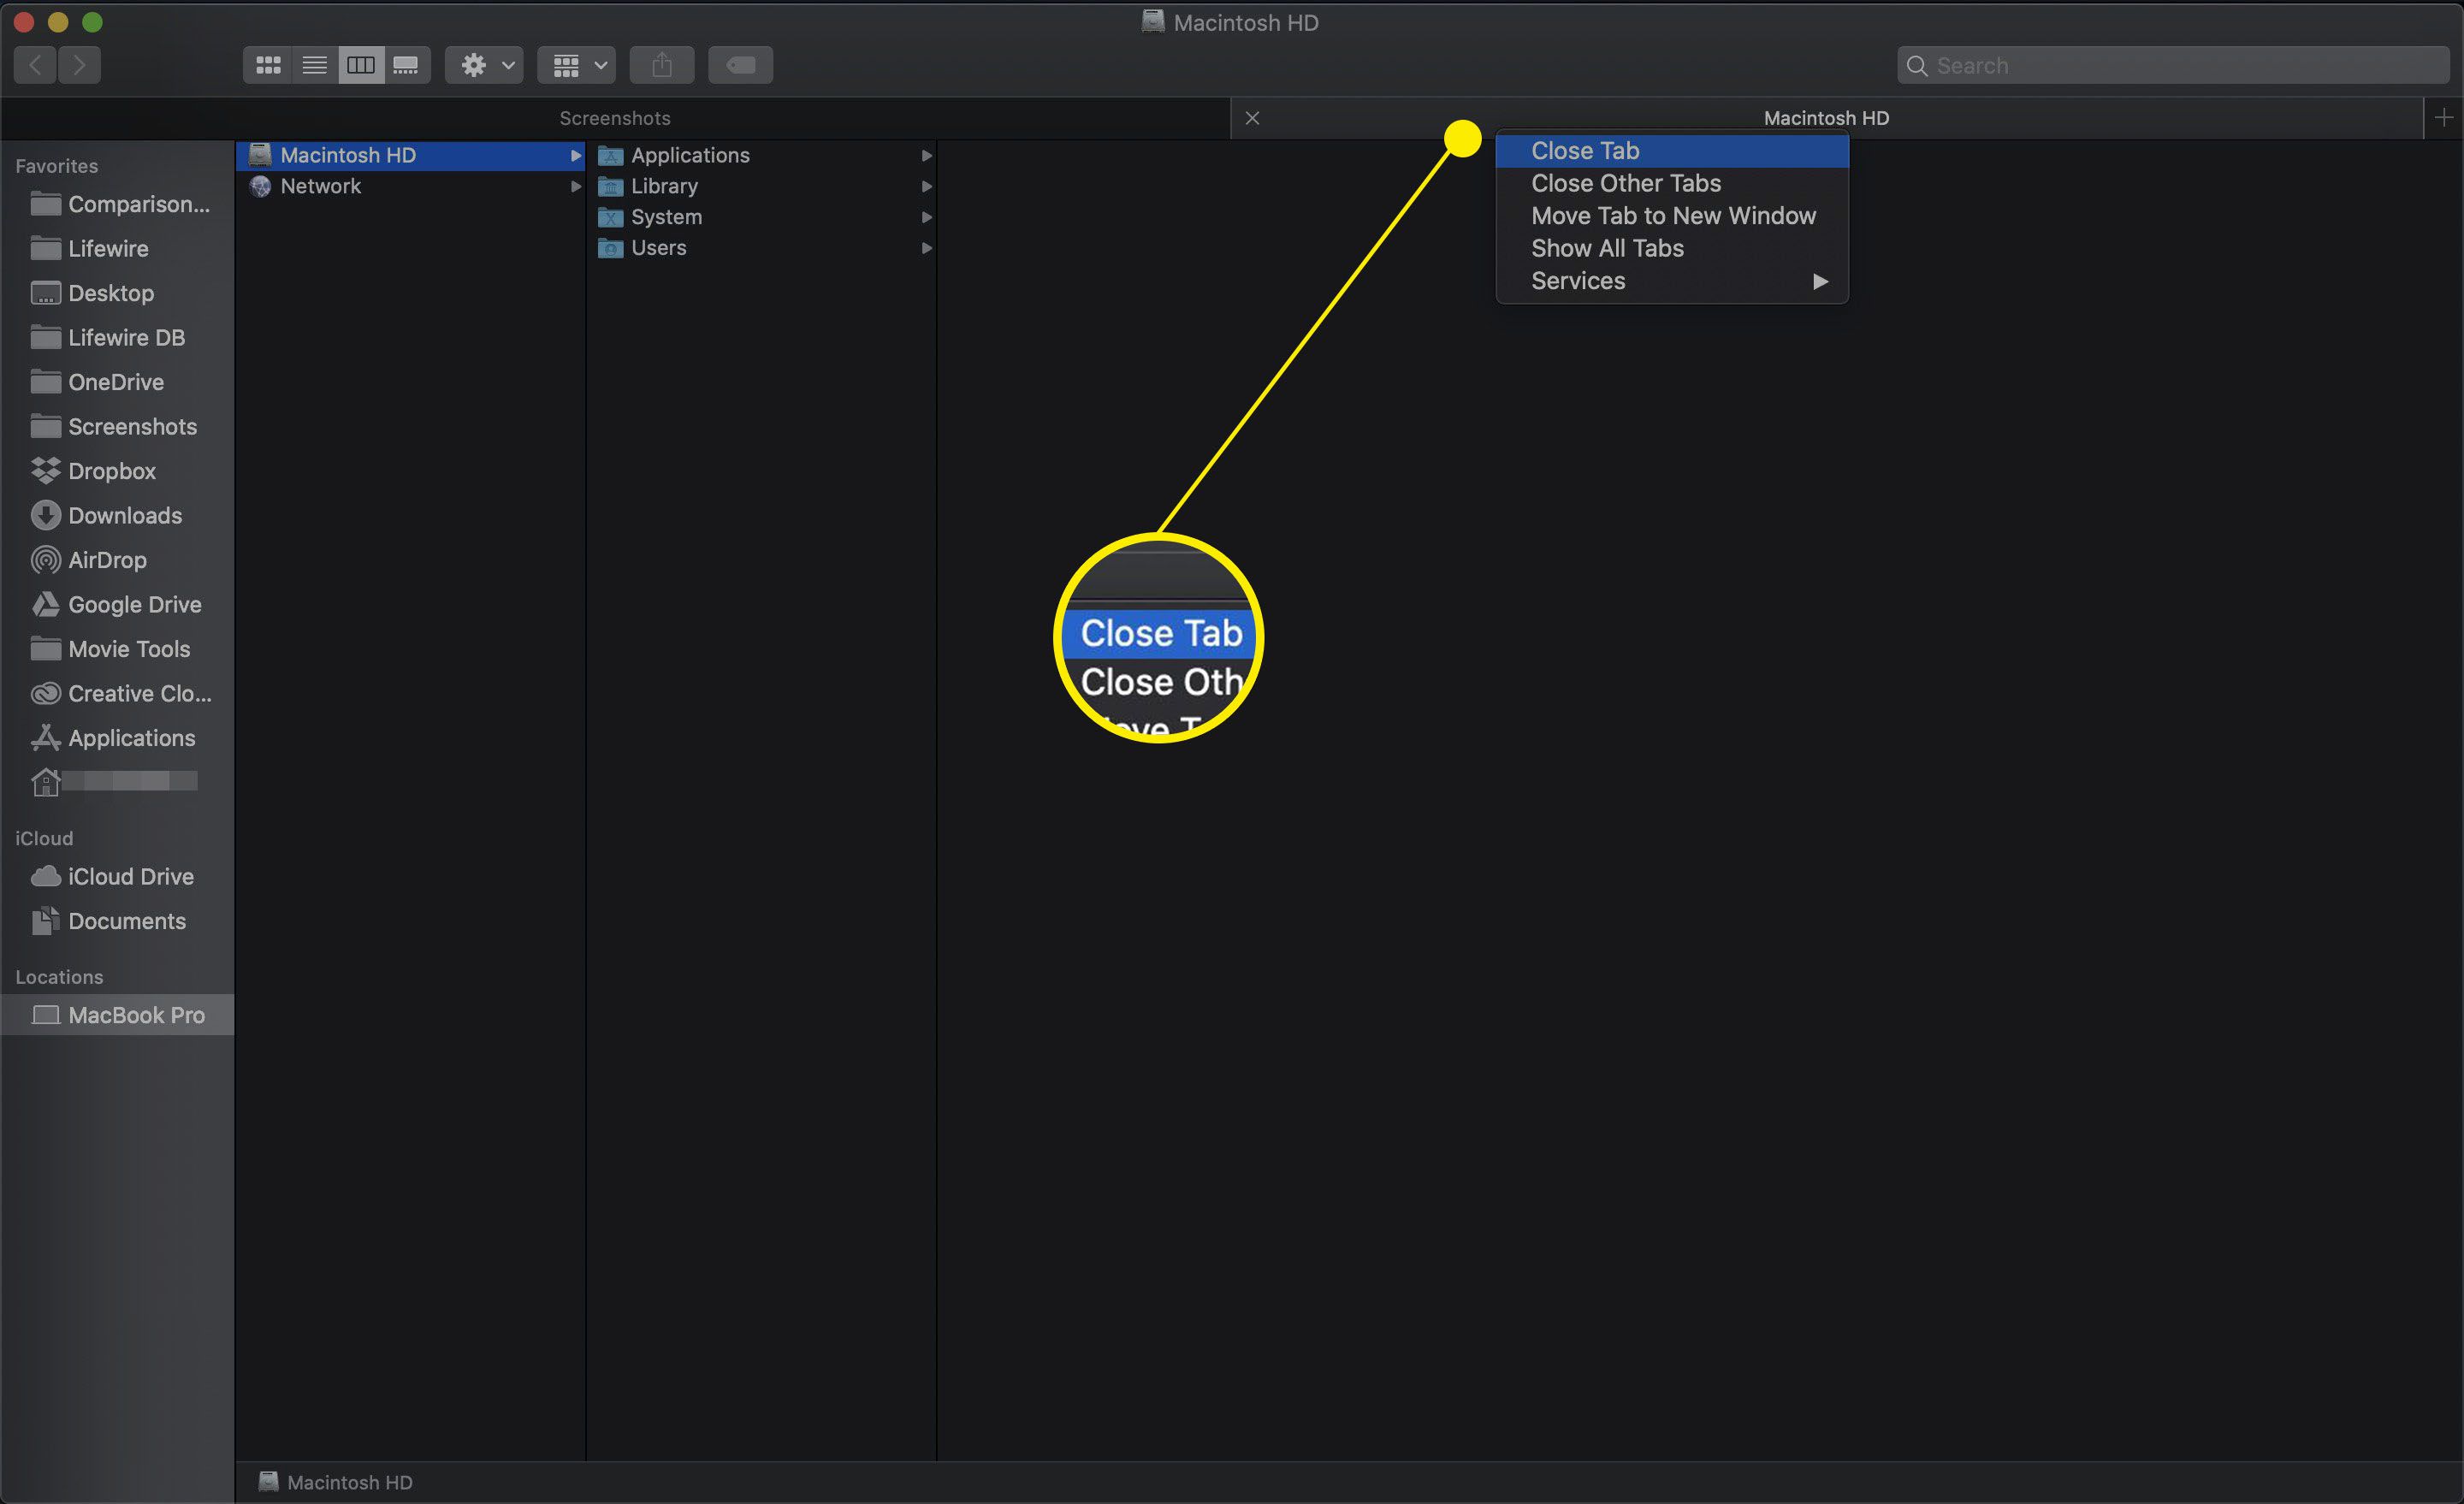Click the Macintosh HD tab label
2464x1504 pixels.
(x=1825, y=116)
